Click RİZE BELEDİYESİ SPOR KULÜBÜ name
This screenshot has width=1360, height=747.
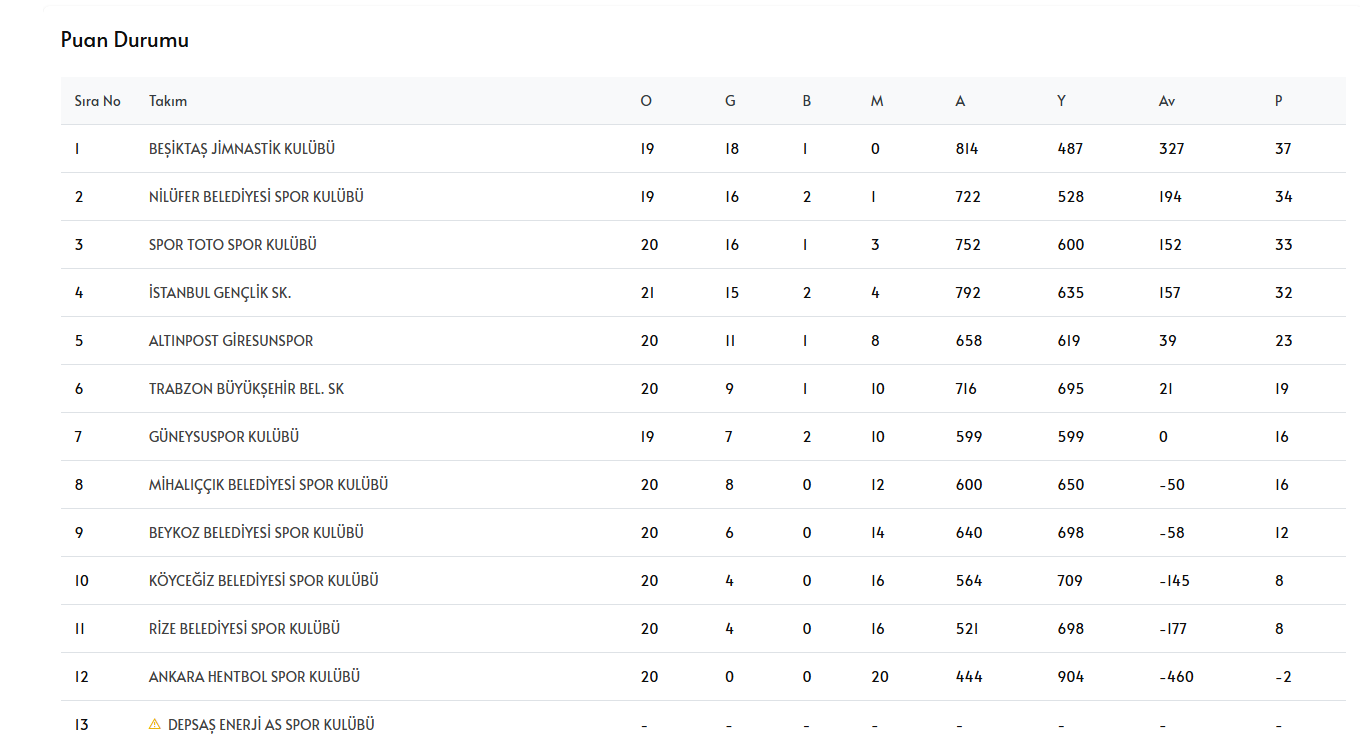244,629
